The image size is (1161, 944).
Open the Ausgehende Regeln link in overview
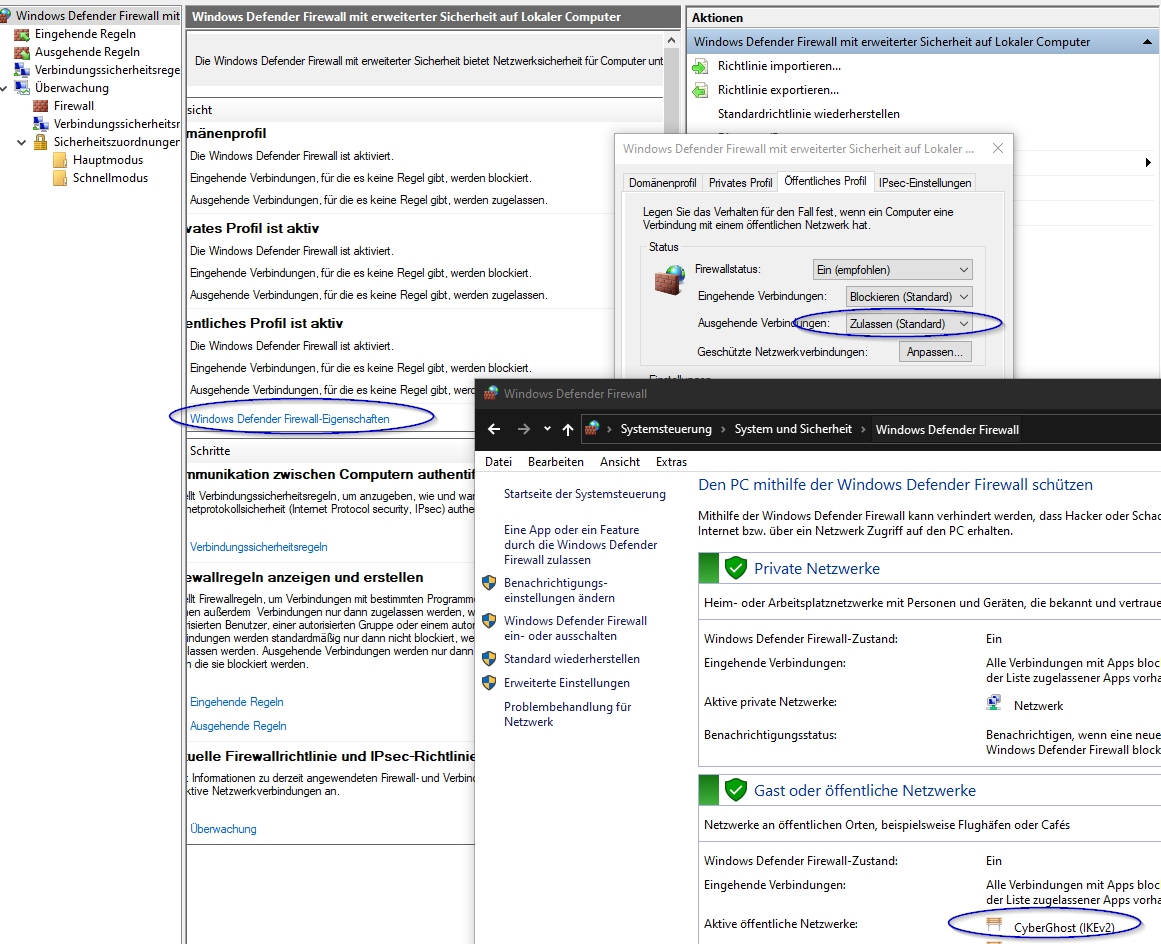(238, 726)
